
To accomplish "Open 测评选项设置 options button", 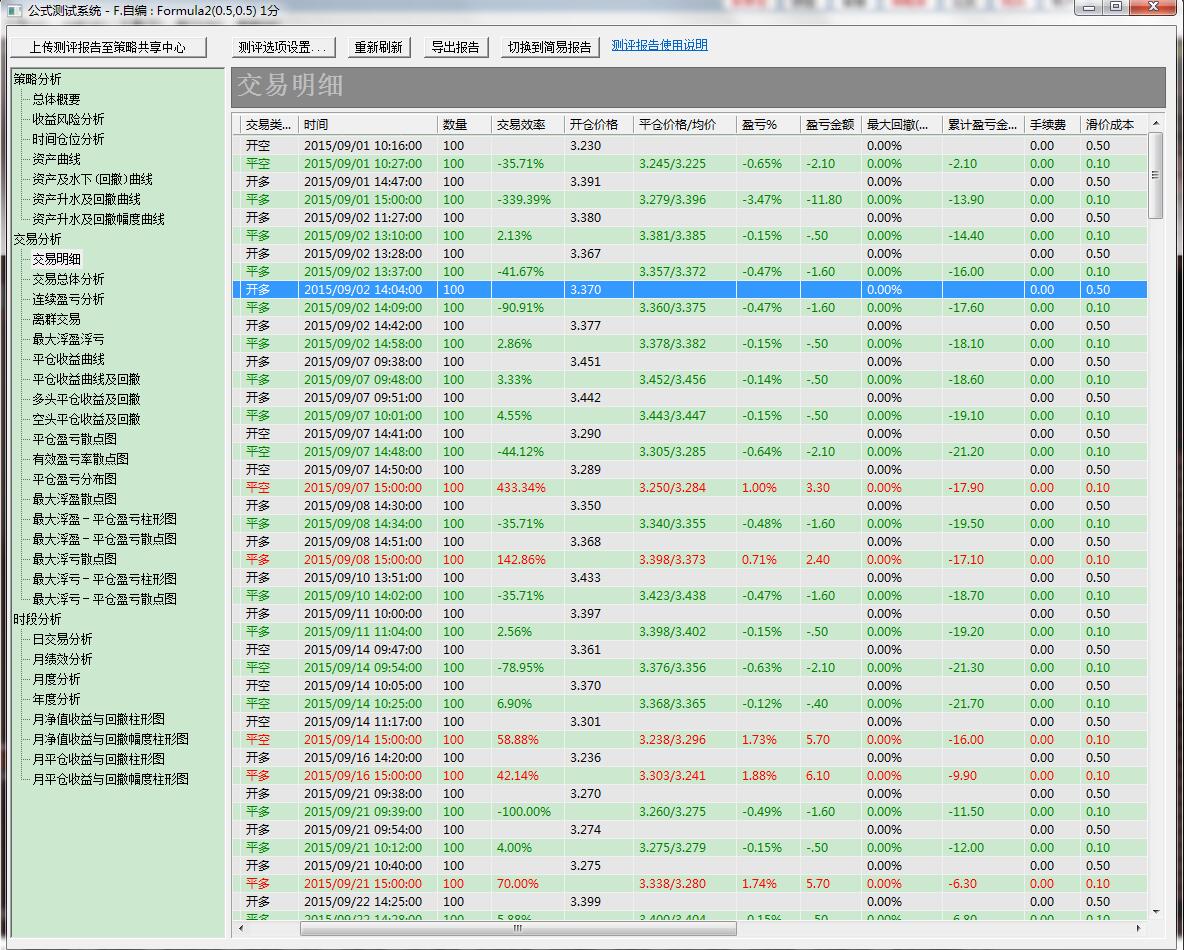I will (x=282, y=47).
